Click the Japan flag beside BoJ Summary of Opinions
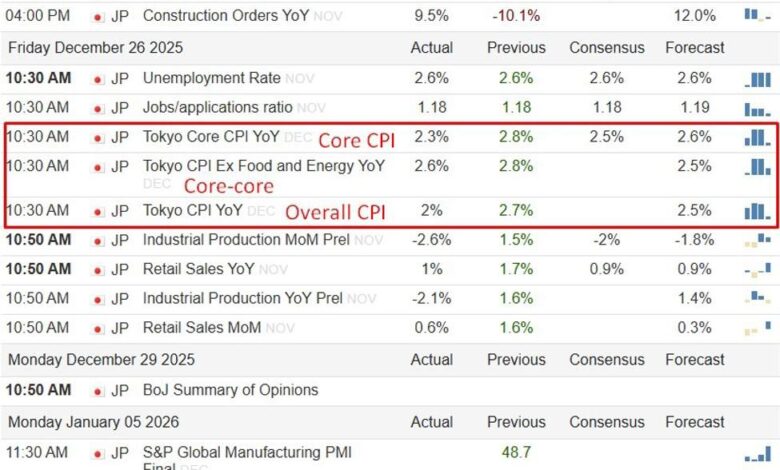This screenshot has width=780, height=470. [98, 390]
